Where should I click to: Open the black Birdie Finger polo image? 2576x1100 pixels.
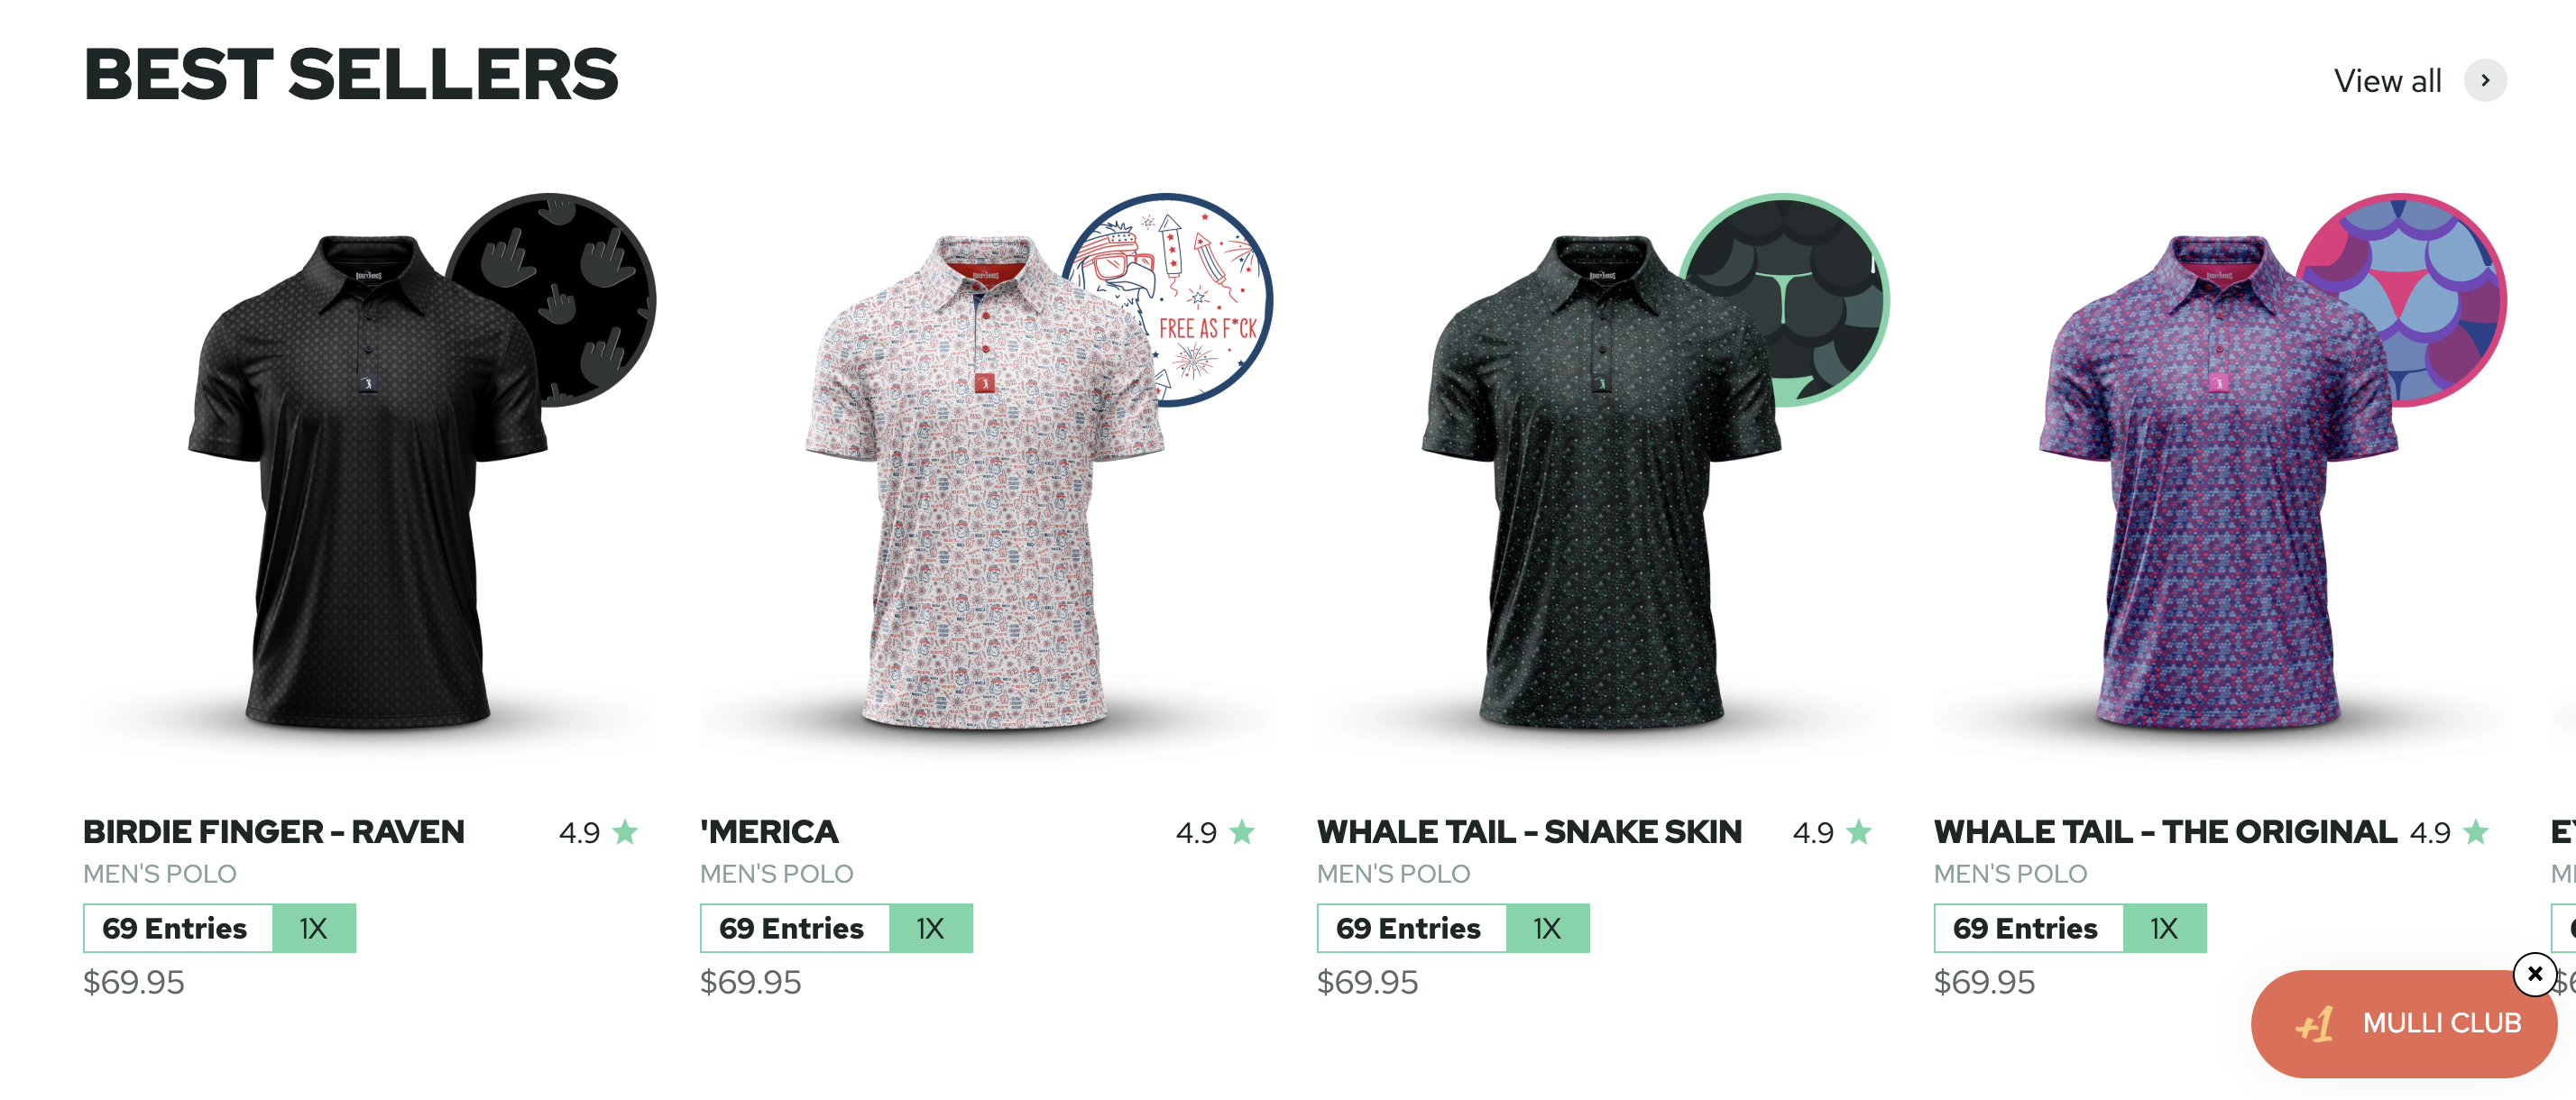coord(367,480)
